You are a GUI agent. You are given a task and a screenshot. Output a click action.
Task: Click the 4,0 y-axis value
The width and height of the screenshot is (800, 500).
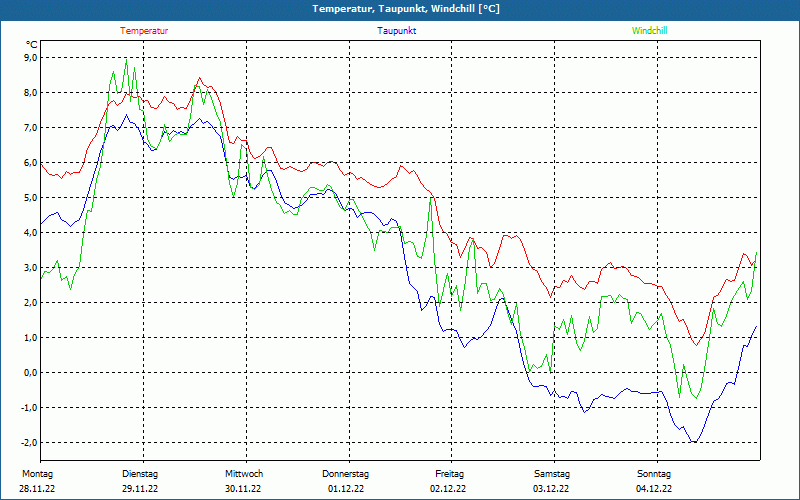click(x=31, y=233)
